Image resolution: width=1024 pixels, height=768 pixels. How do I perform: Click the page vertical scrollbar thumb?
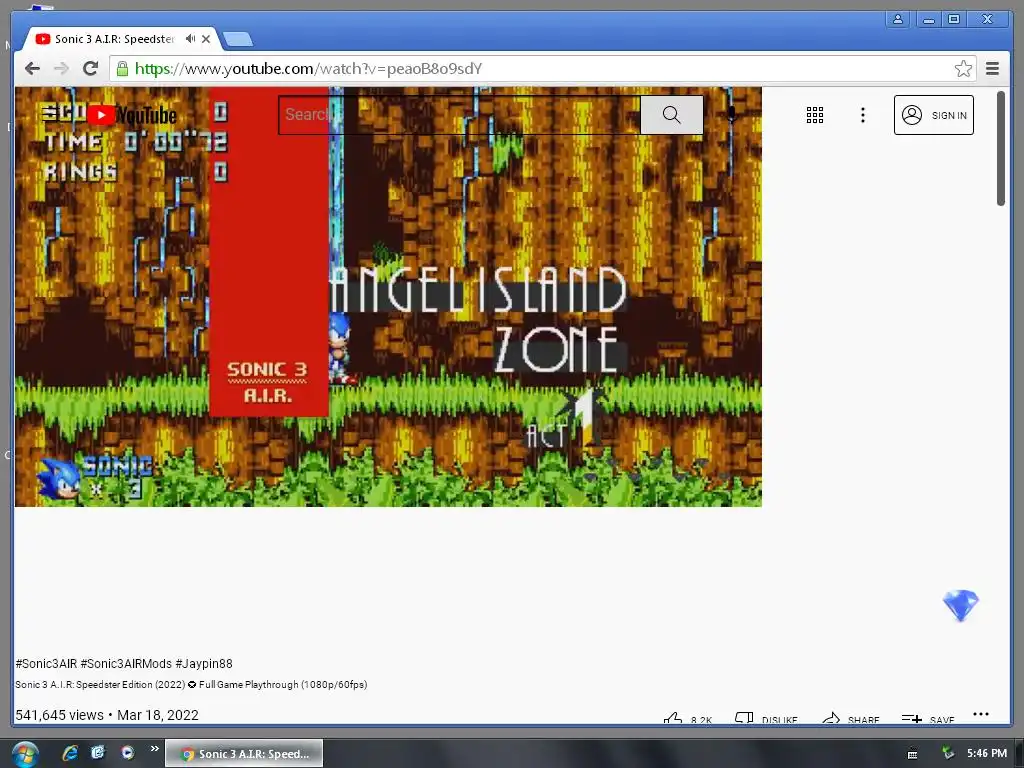click(x=1000, y=149)
